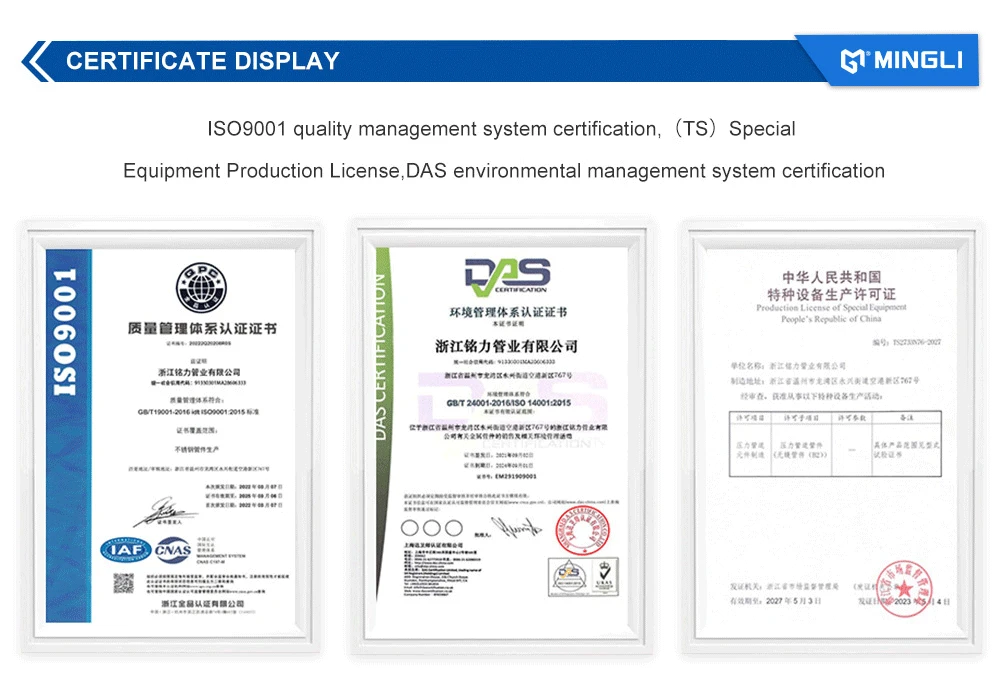Click the permit table on the production license
The image size is (1000, 680).
pos(835,443)
